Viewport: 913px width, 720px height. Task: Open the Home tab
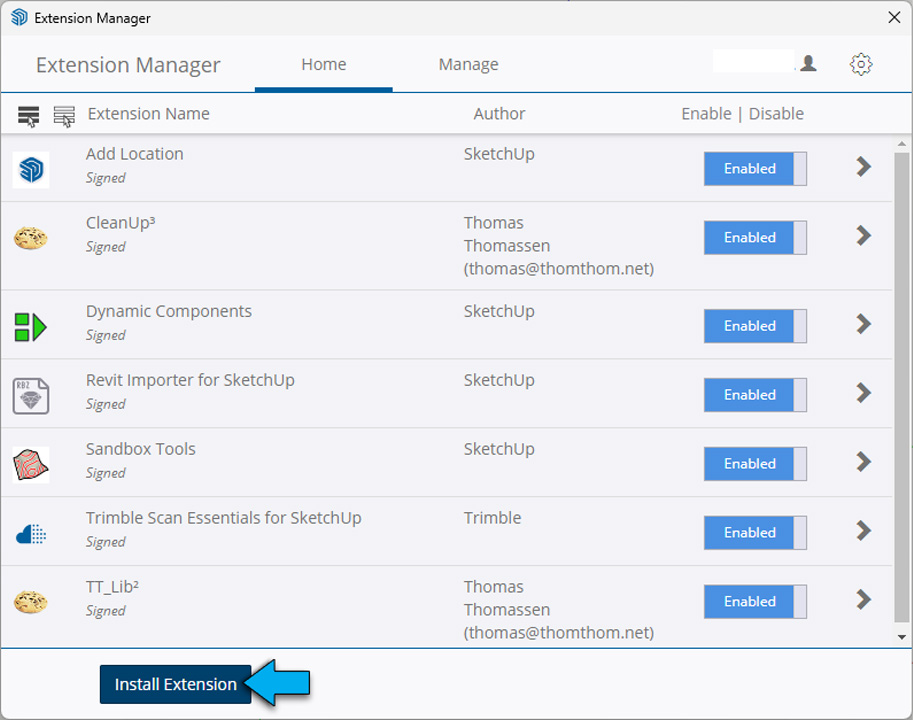pos(323,65)
